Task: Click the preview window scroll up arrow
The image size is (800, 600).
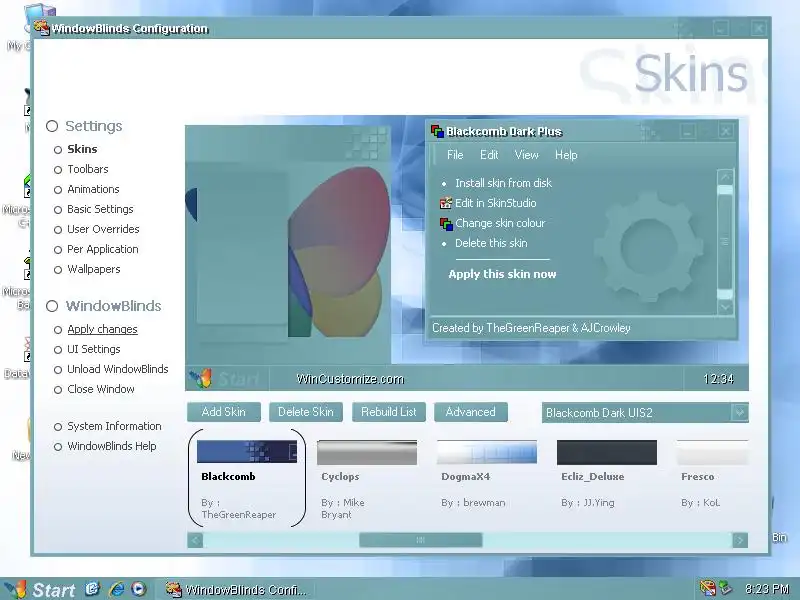Action: [x=725, y=177]
